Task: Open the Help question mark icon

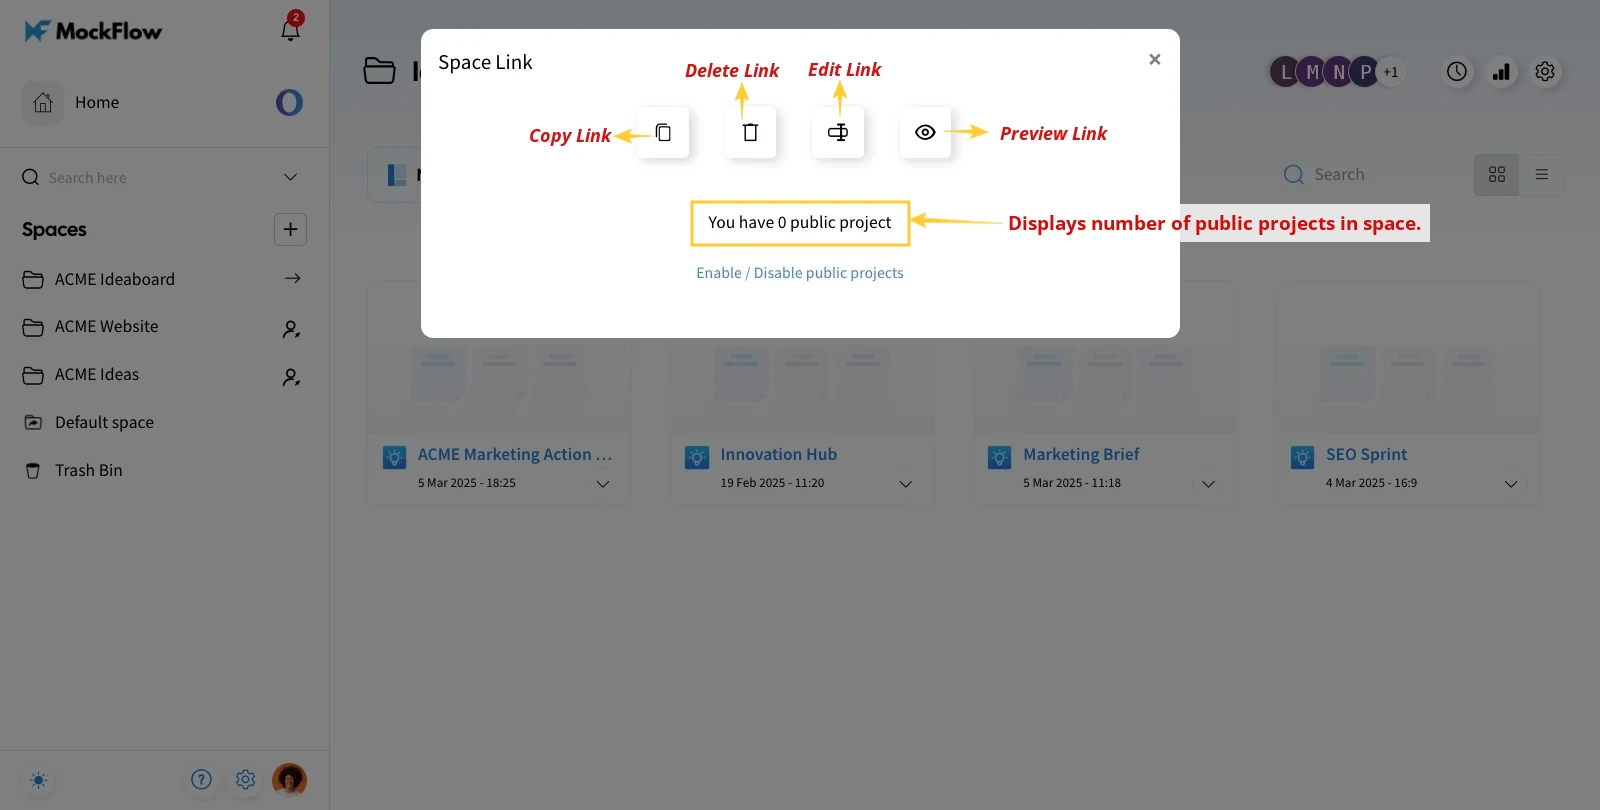Action: coord(201,779)
